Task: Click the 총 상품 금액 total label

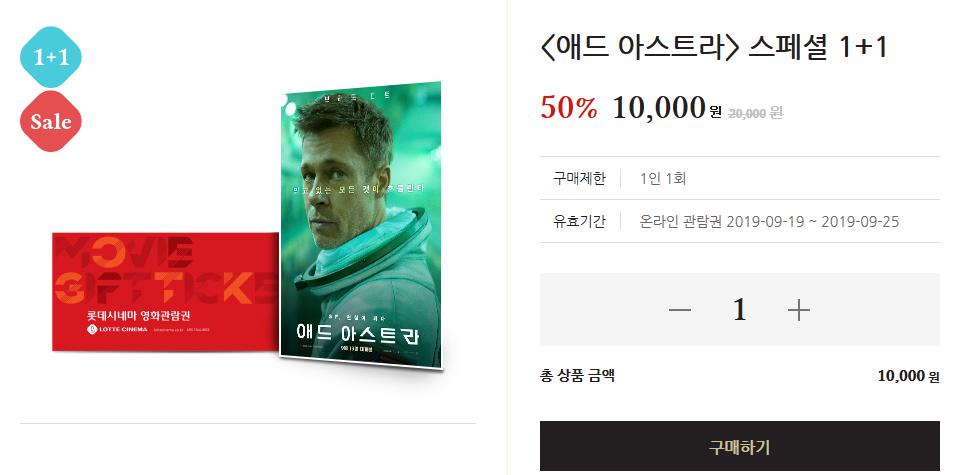Action: click(x=577, y=375)
